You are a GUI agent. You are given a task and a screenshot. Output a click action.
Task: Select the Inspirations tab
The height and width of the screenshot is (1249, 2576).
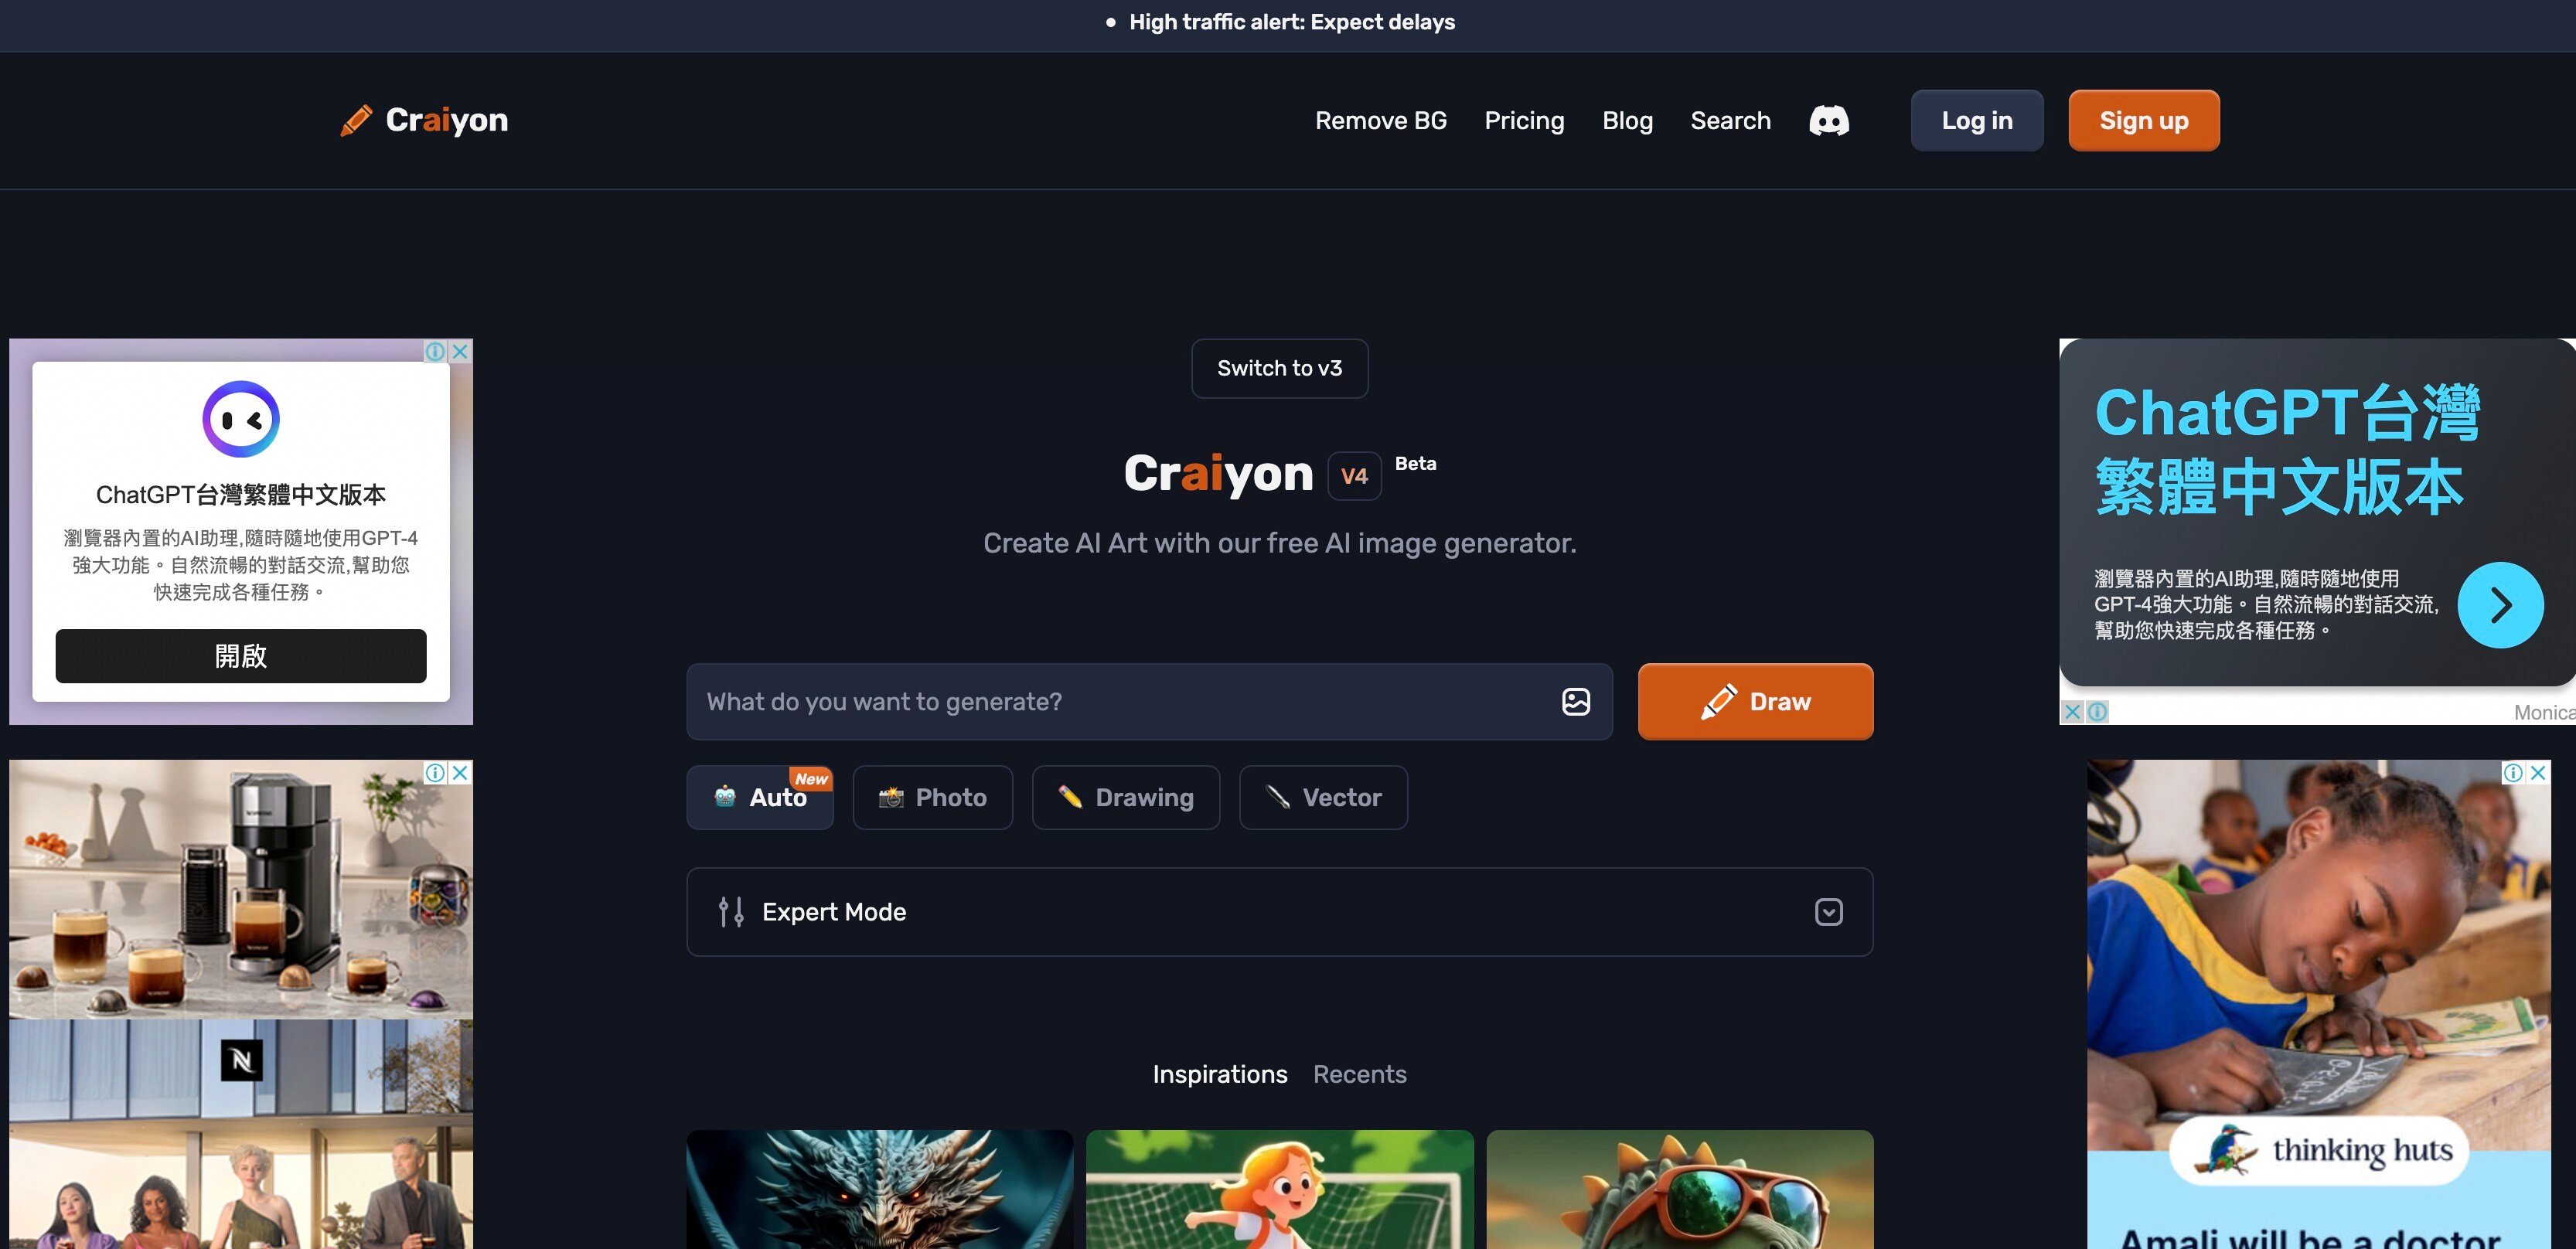click(1219, 1073)
